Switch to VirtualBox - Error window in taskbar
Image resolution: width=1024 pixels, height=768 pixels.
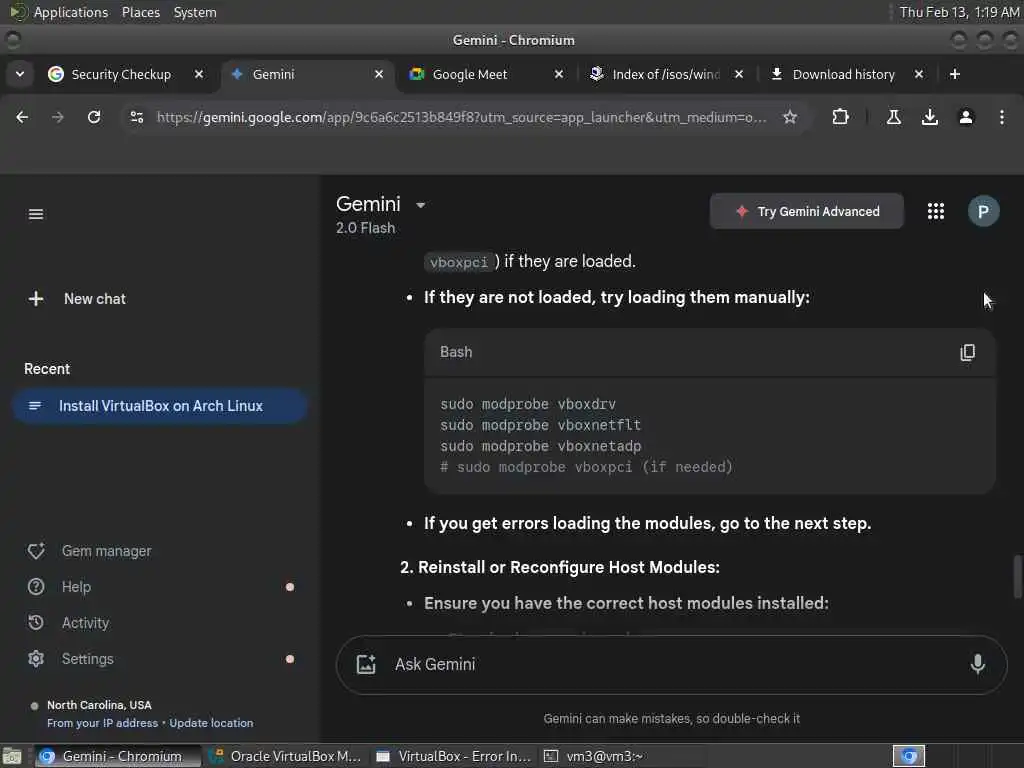pos(455,756)
